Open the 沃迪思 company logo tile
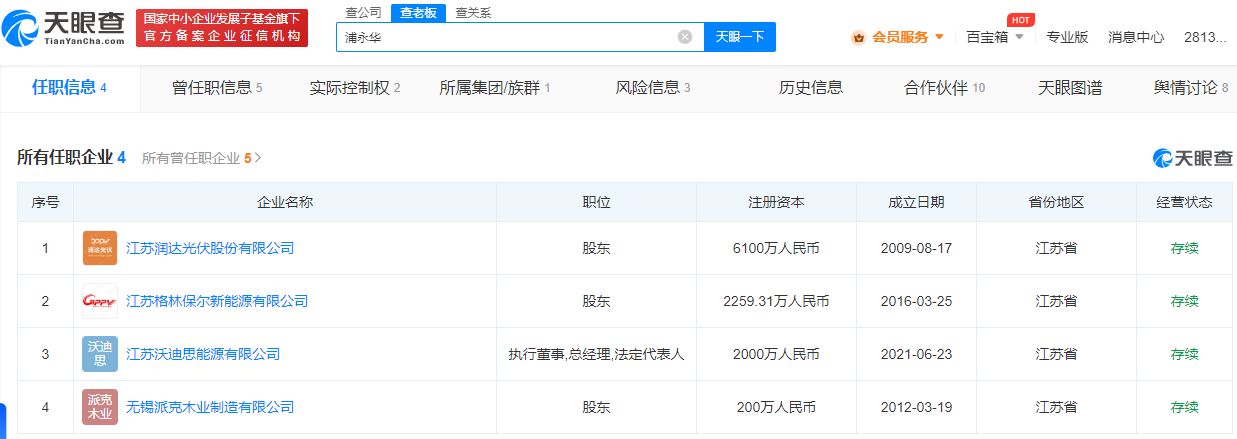1237x439 pixels. pos(99,354)
